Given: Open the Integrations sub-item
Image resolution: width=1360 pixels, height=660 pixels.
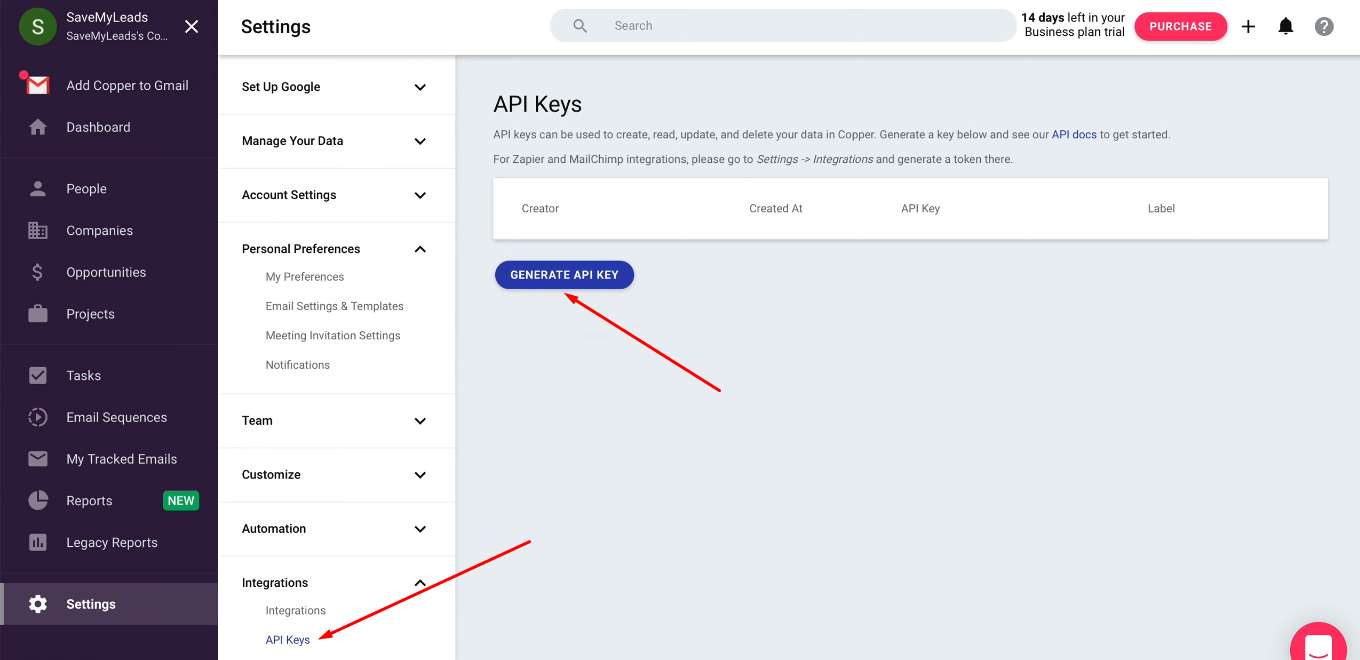Looking at the screenshot, I should pos(295,611).
